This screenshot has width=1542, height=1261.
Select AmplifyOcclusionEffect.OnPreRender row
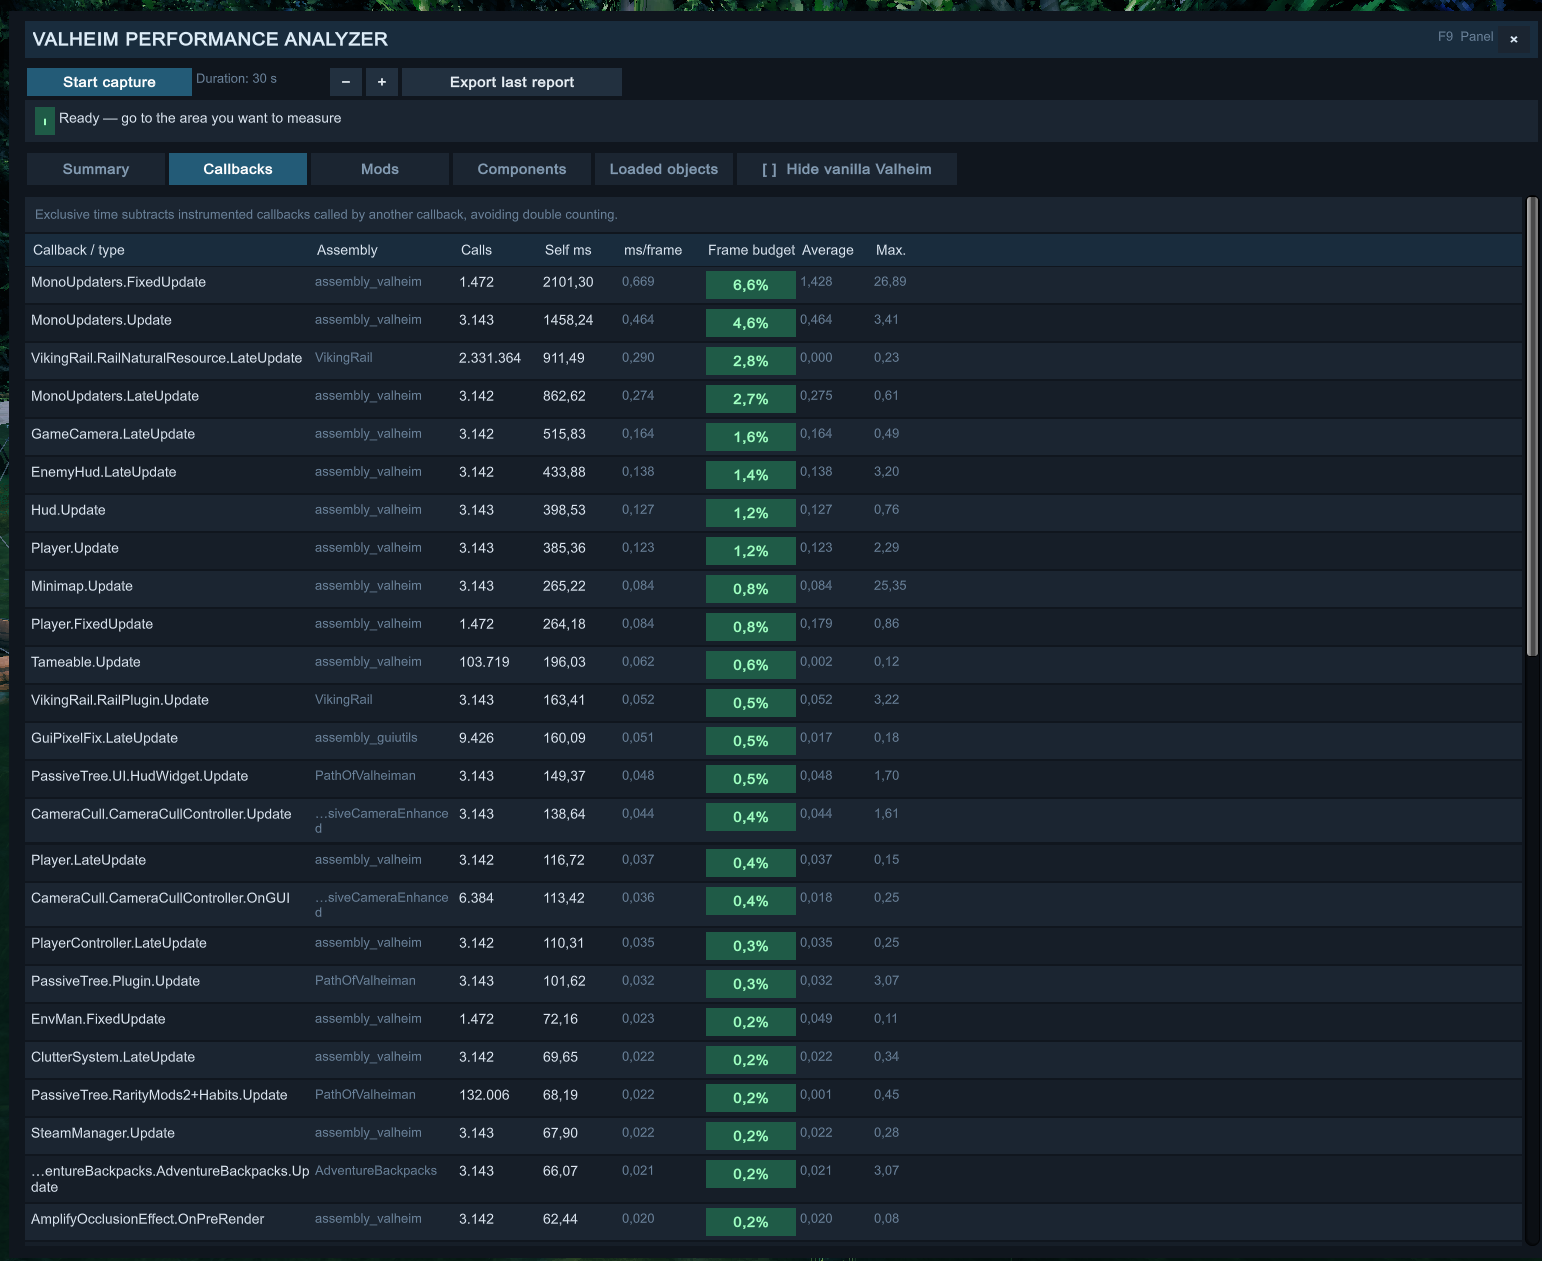tap(773, 1221)
